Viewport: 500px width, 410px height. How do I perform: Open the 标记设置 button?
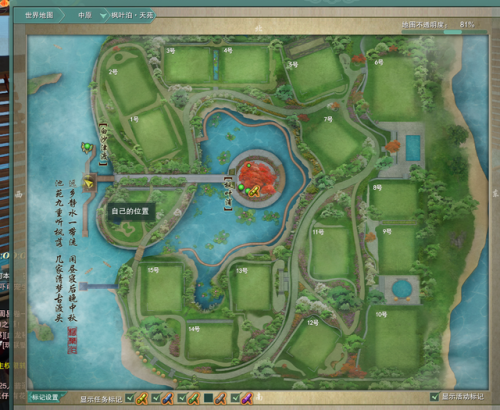[x=45, y=397]
